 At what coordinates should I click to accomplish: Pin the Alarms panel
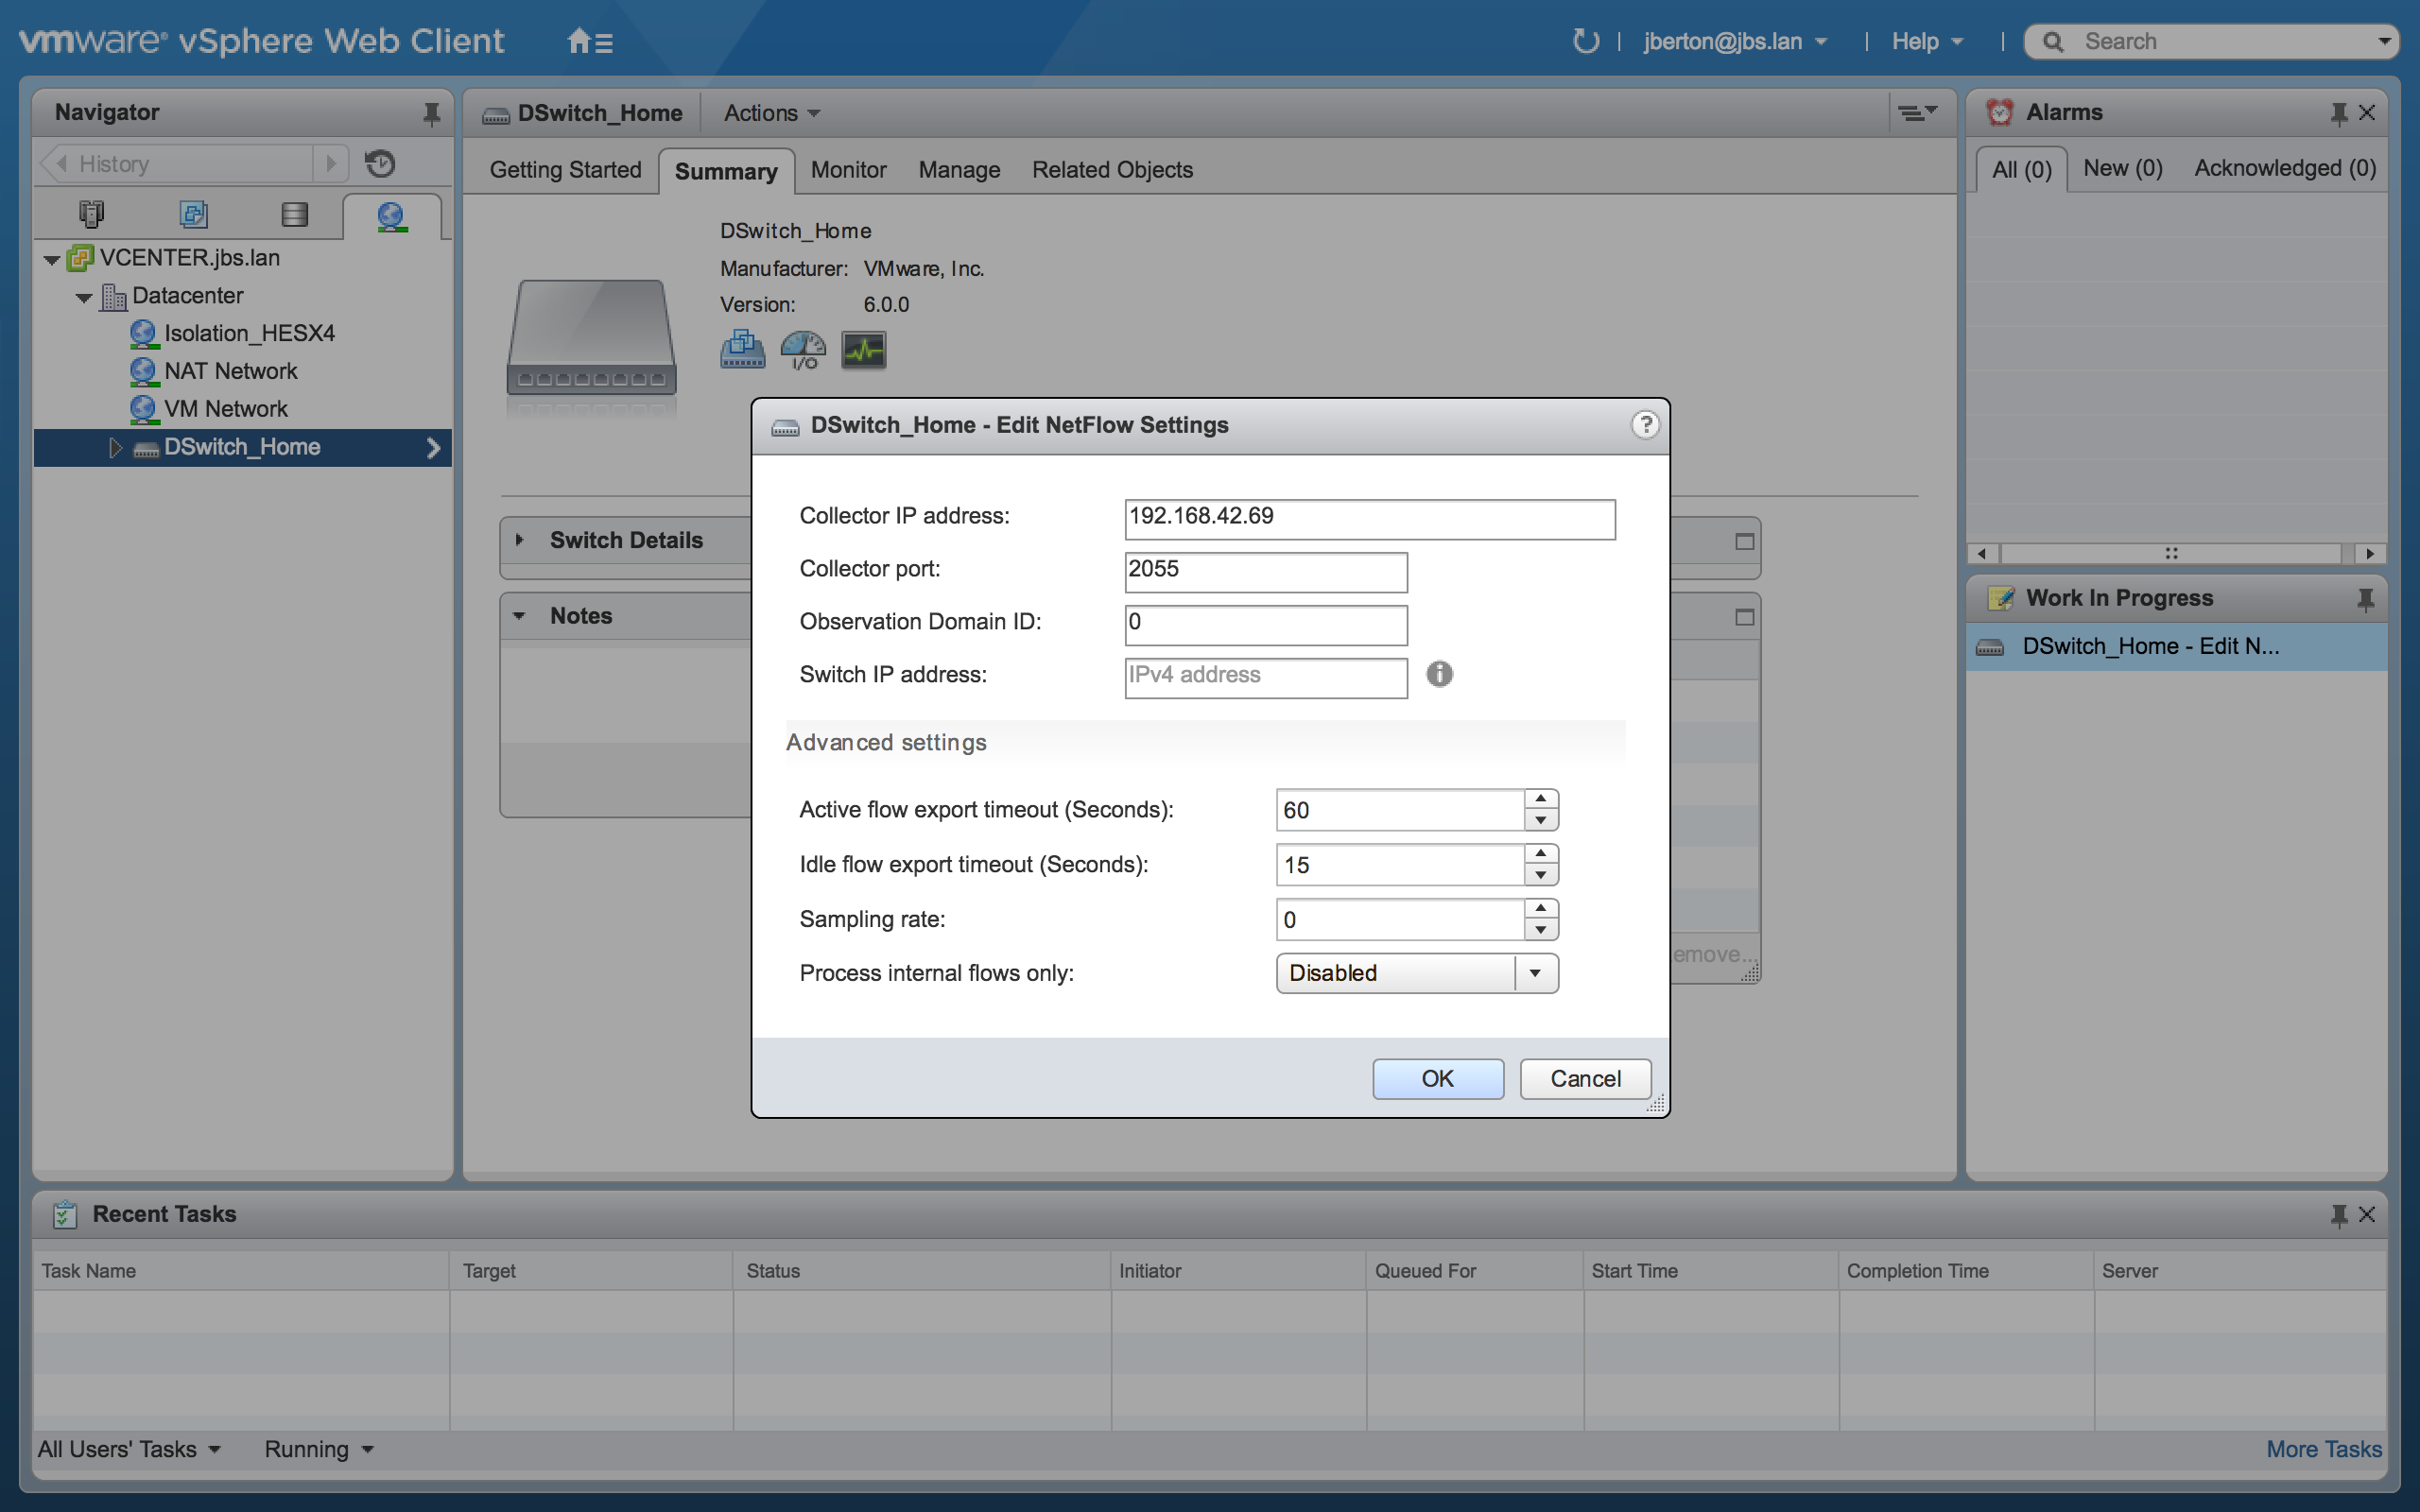coord(2338,113)
